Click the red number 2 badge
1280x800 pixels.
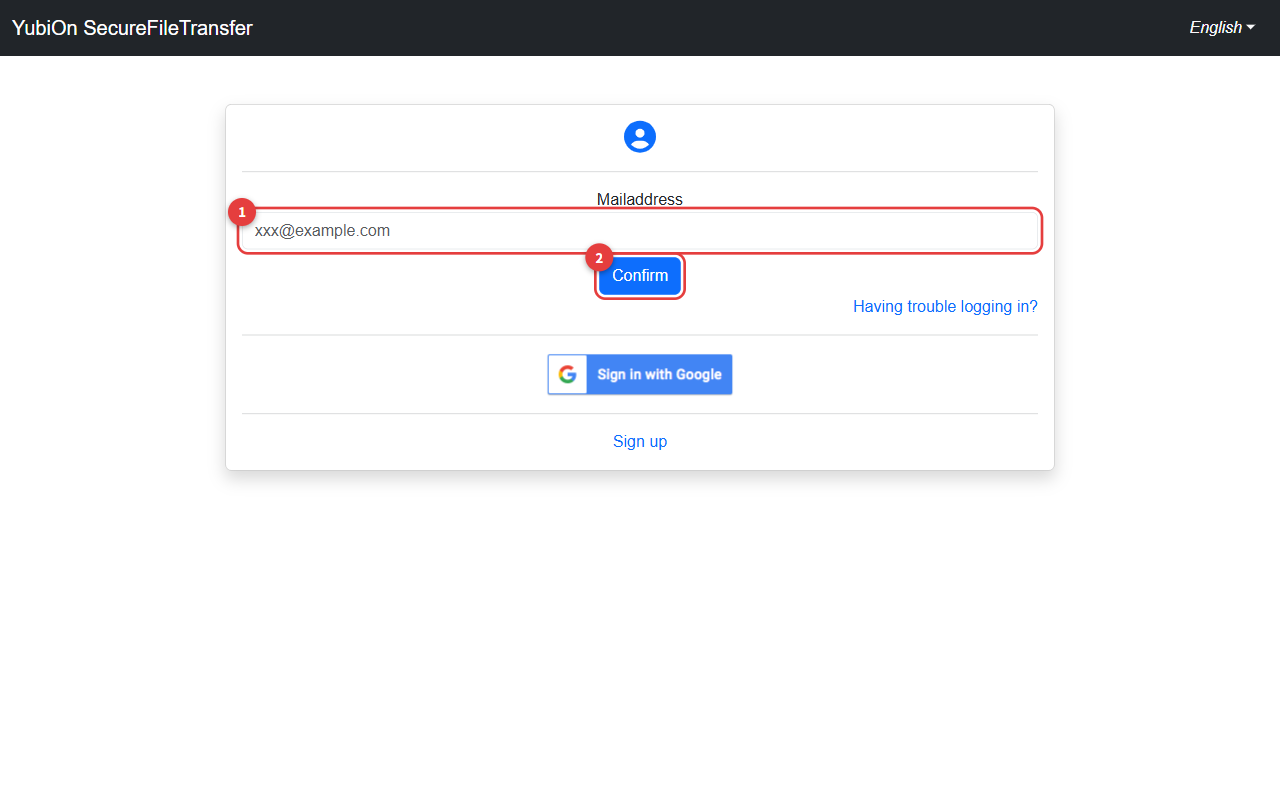(599, 258)
